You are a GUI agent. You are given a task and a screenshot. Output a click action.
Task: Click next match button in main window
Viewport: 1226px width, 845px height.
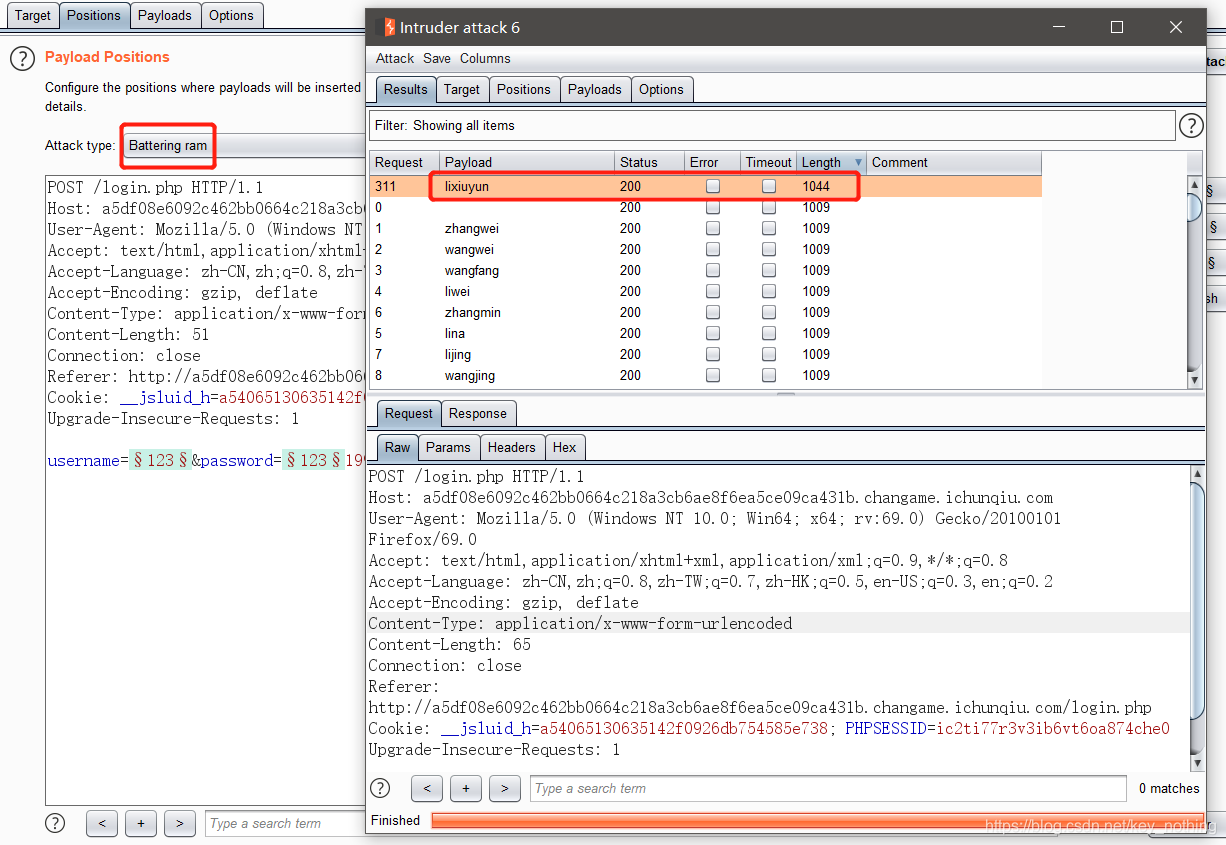pyautogui.click(x=180, y=823)
